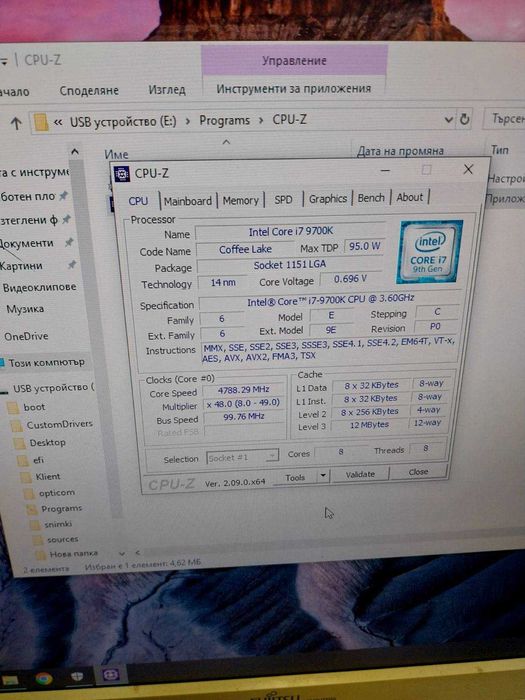Switch to the Mainboard tab
525x700 pixels.
pos(188,201)
